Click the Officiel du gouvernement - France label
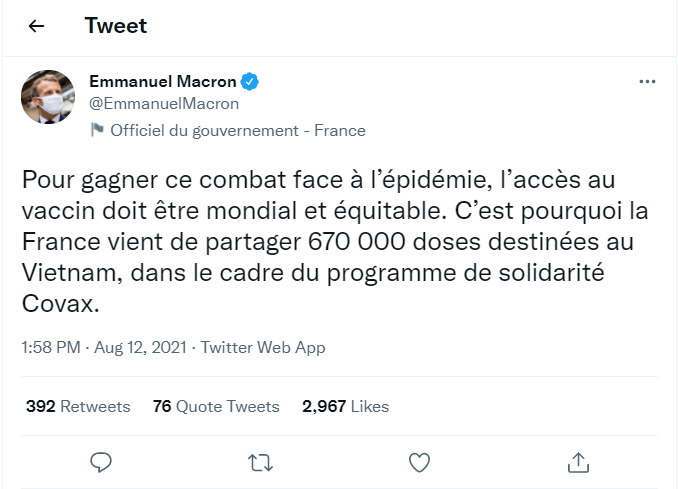The height and width of the screenshot is (489, 678). [238, 130]
